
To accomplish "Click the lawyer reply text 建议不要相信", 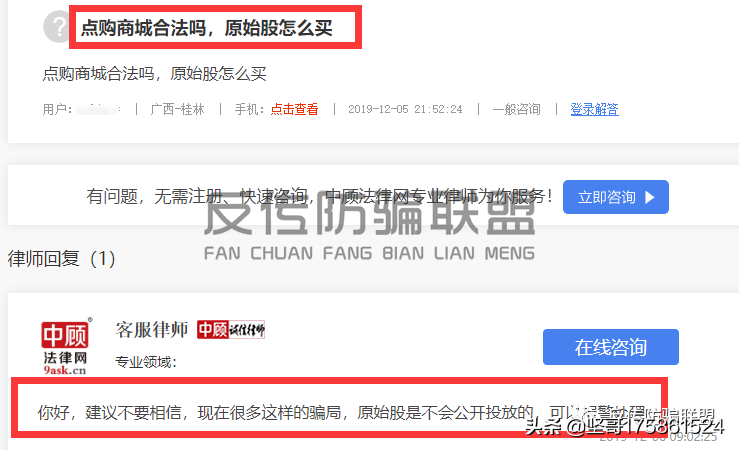I will 133,413.
